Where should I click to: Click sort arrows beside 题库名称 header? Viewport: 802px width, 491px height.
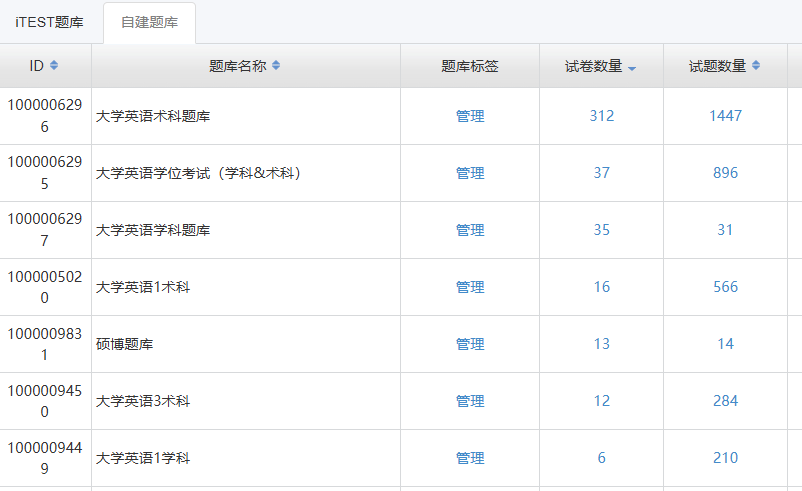pyautogui.click(x=276, y=66)
